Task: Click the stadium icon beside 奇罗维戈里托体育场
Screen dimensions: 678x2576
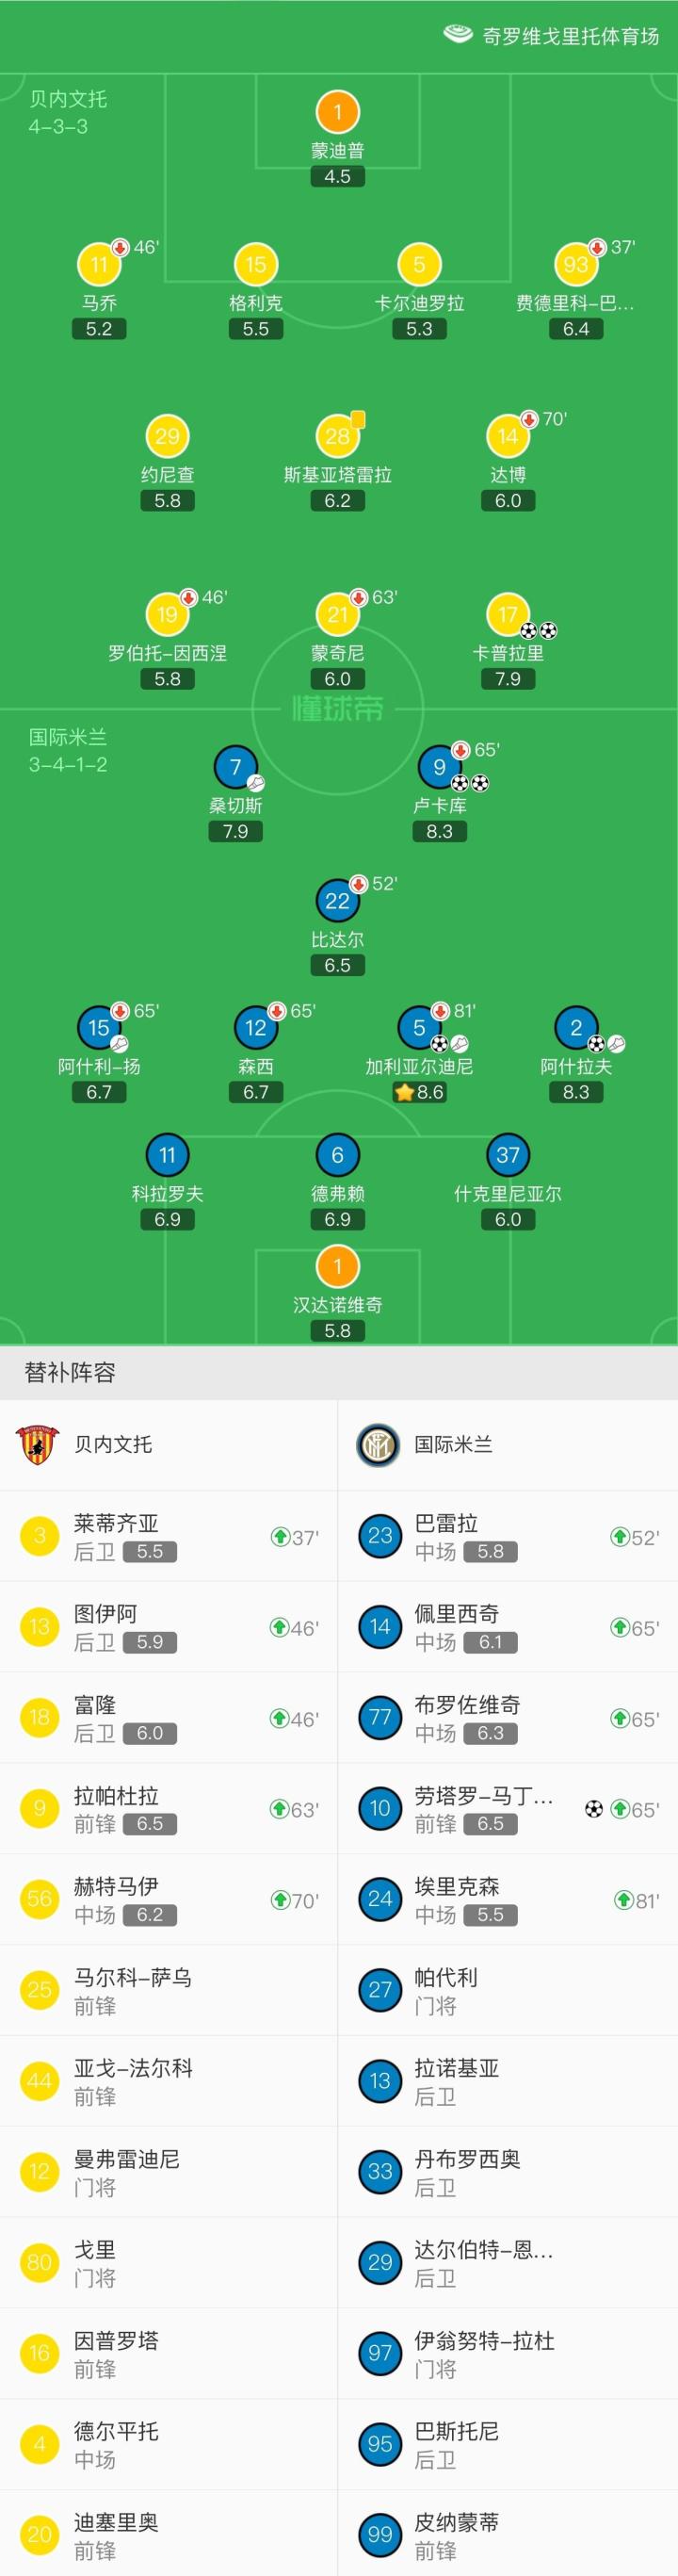Action: coord(457,35)
